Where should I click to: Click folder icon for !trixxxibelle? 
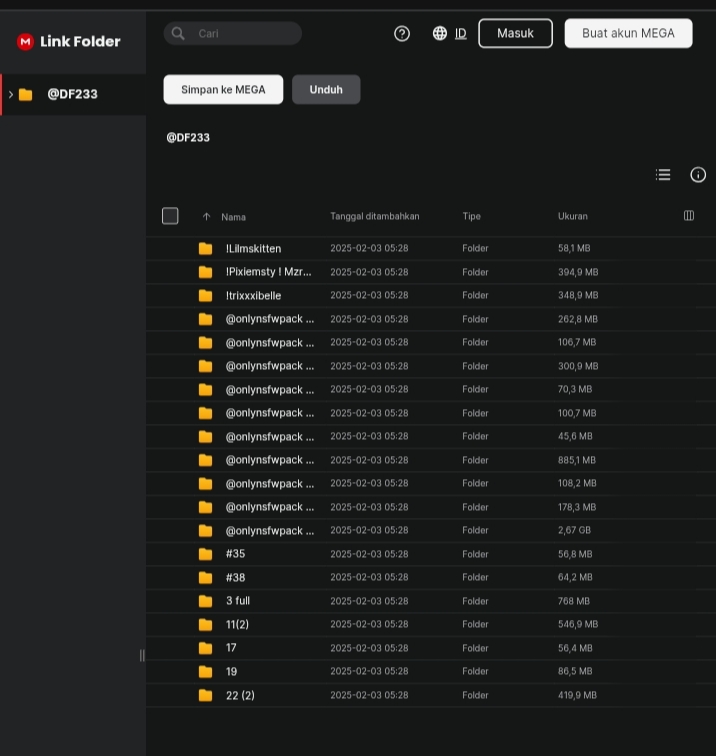205,295
